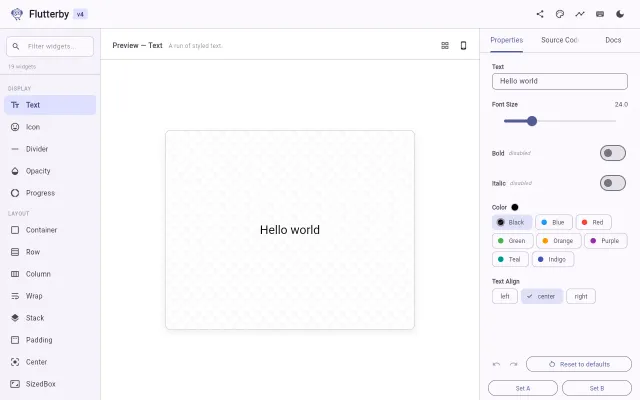Select the Opacity widget in sidebar
Image resolution: width=640 pixels, height=400 pixels.
click(x=50, y=171)
